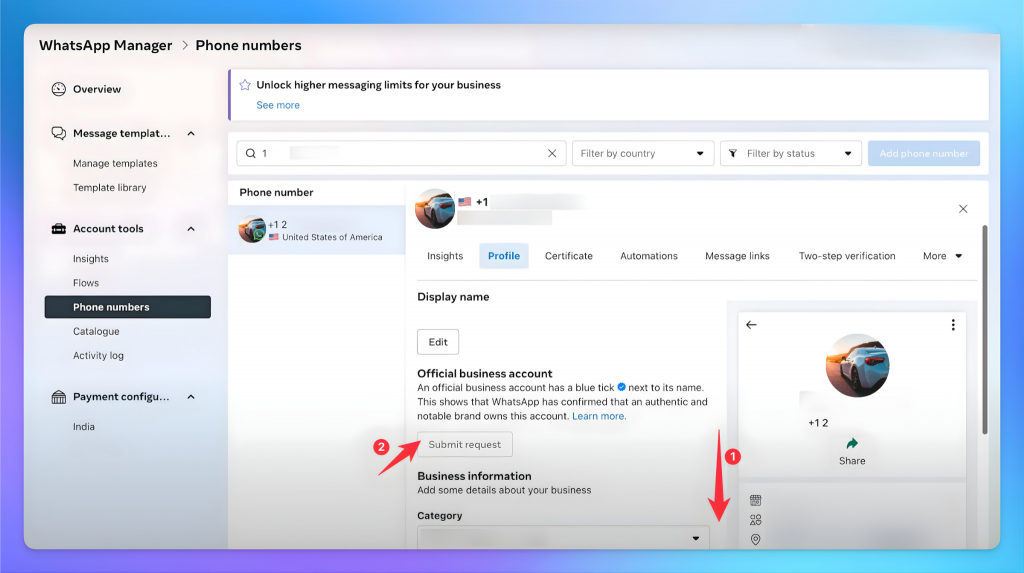
Task: Click the Account tools briefcase icon
Action: pyautogui.click(x=58, y=229)
